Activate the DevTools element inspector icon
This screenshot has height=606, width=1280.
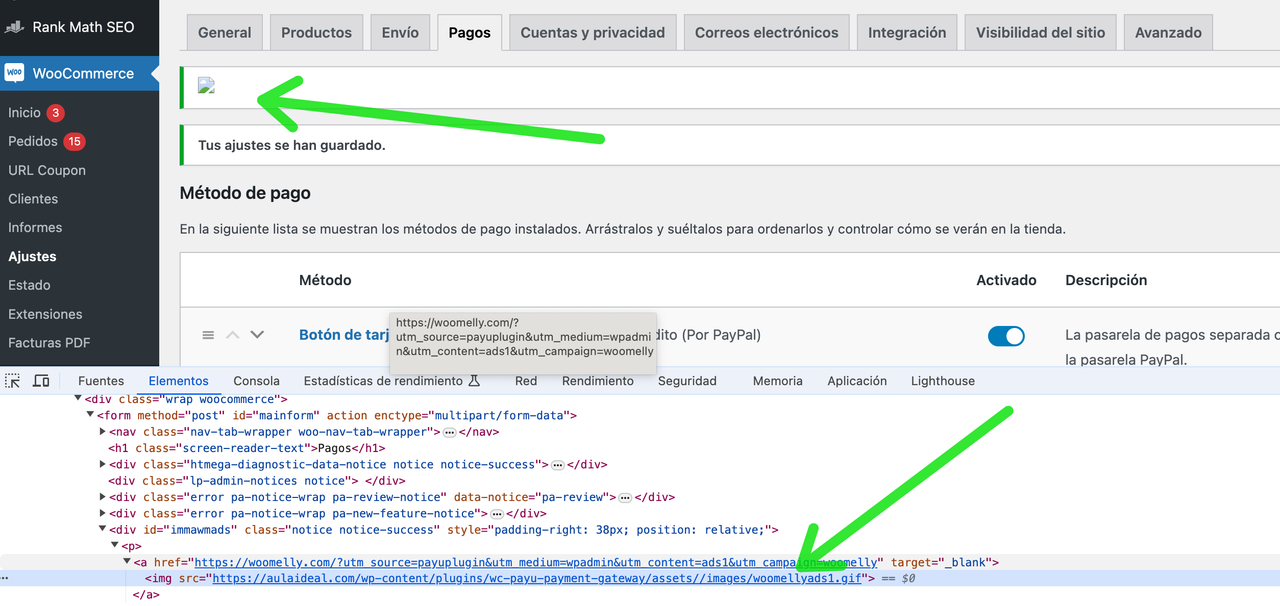(x=13, y=381)
